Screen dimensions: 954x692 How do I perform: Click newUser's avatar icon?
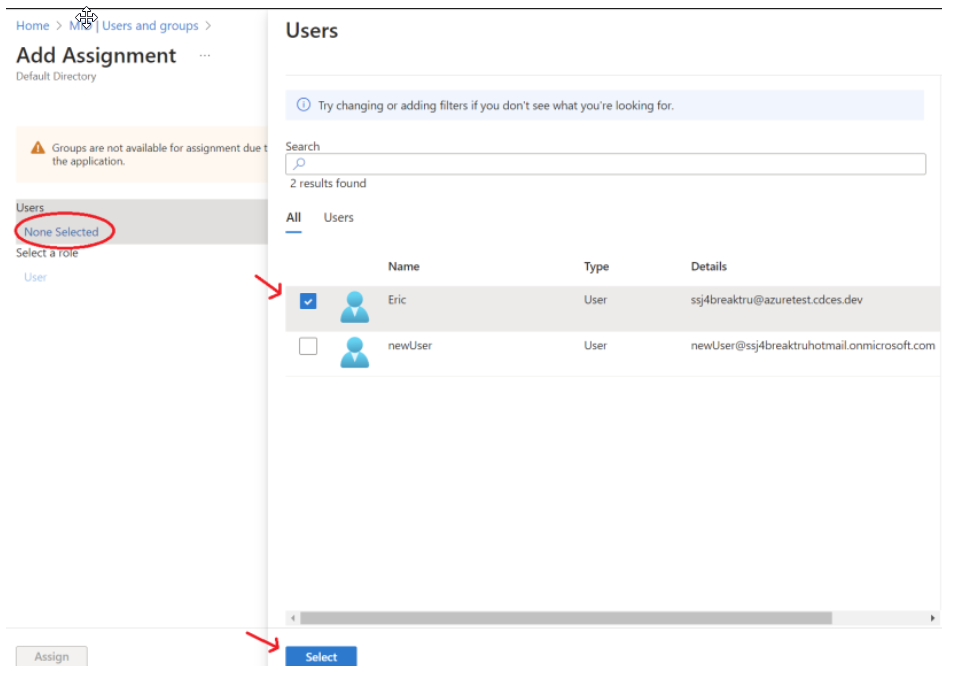(354, 352)
